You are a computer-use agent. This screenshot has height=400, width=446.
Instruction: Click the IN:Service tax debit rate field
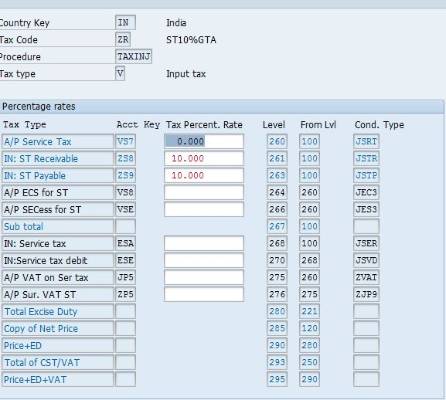pyautogui.click(x=204, y=260)
